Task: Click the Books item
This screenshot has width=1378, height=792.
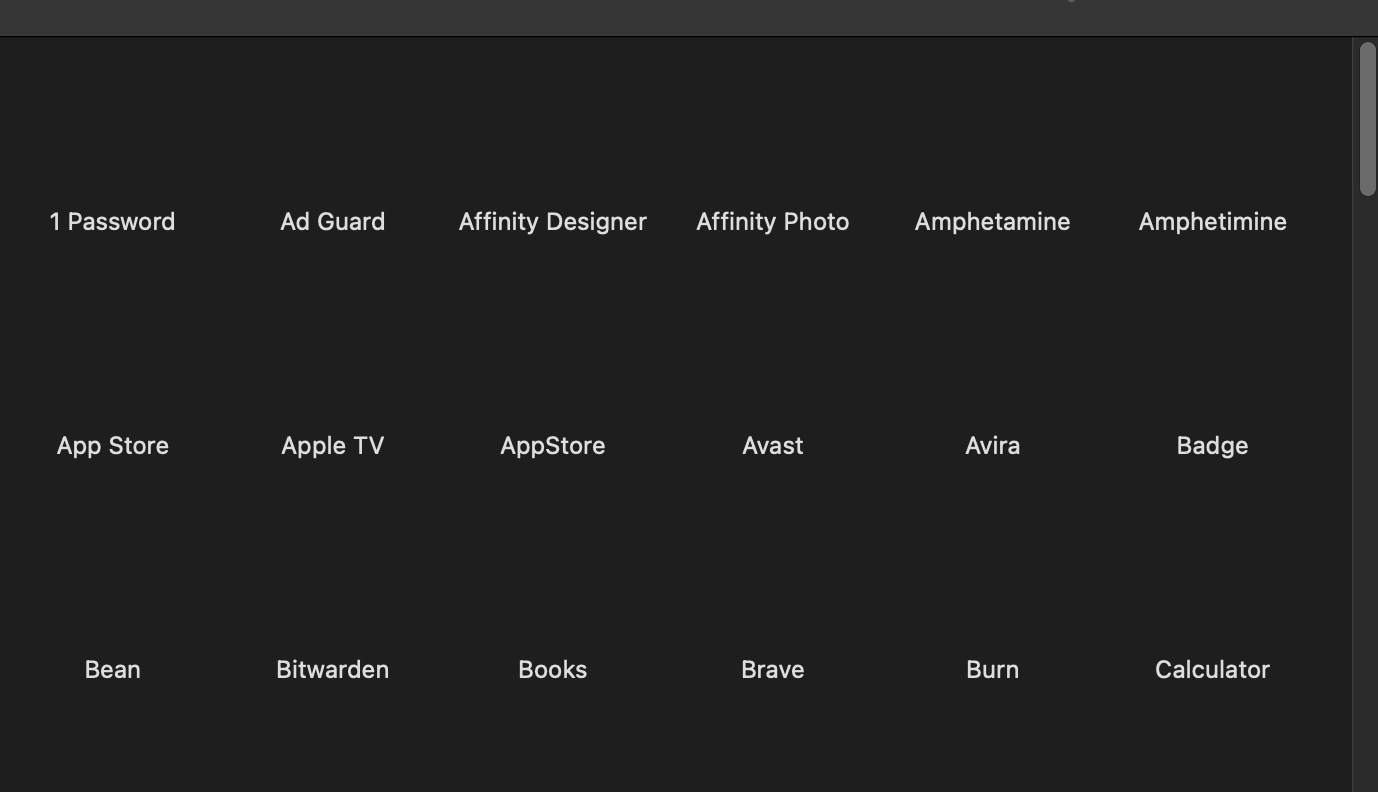Action: tap(552, 669)
